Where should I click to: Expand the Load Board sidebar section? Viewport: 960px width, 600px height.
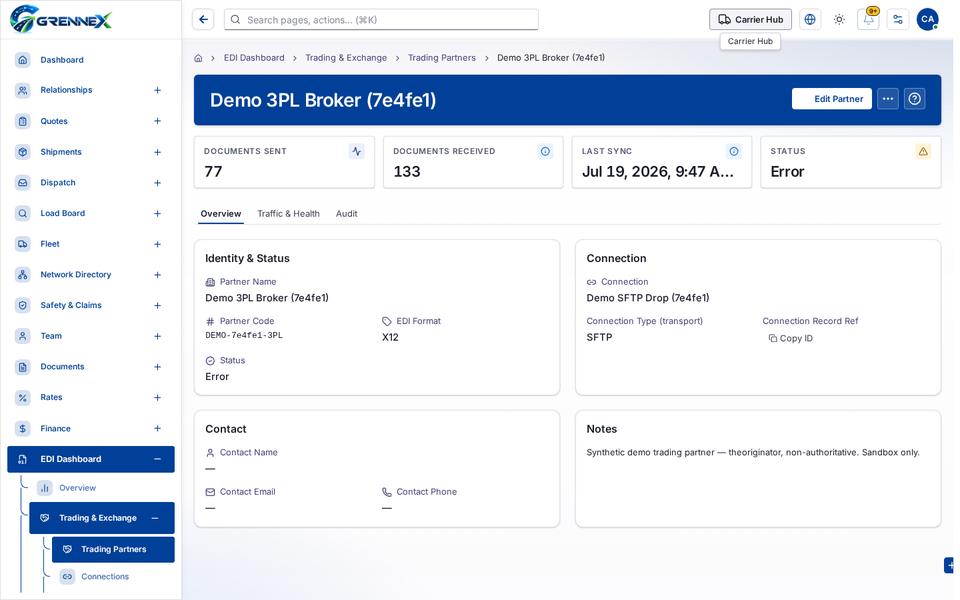pyautogui.click(x=157, y=213)
